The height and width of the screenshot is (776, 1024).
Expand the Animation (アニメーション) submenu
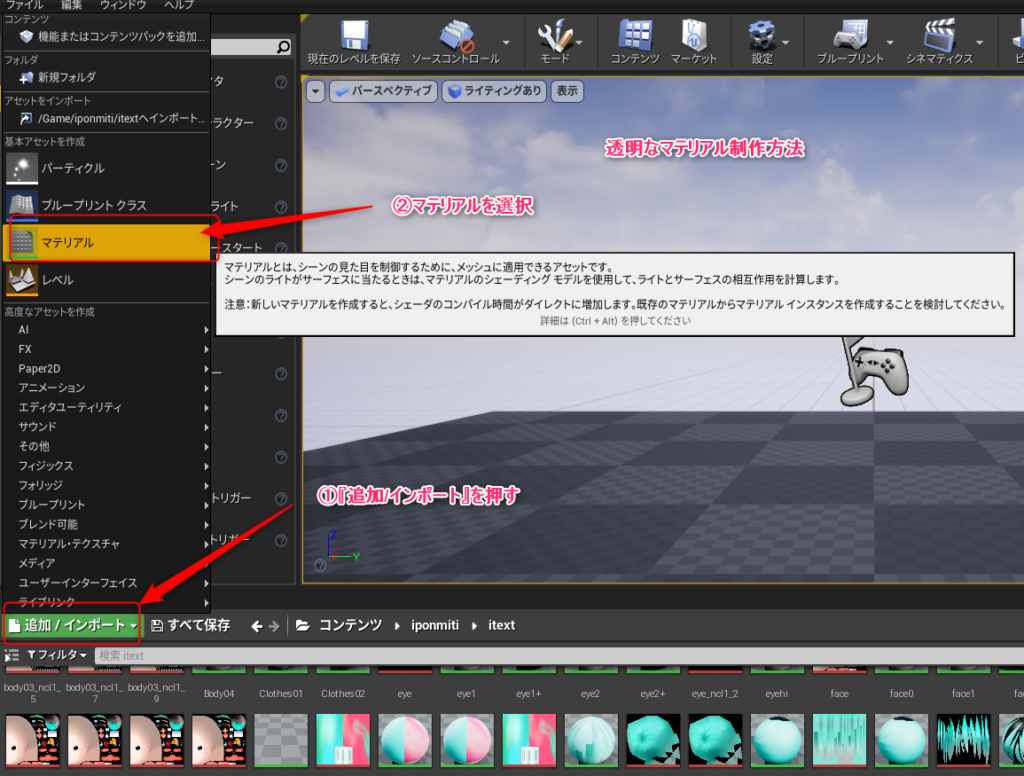click(206, 388)
